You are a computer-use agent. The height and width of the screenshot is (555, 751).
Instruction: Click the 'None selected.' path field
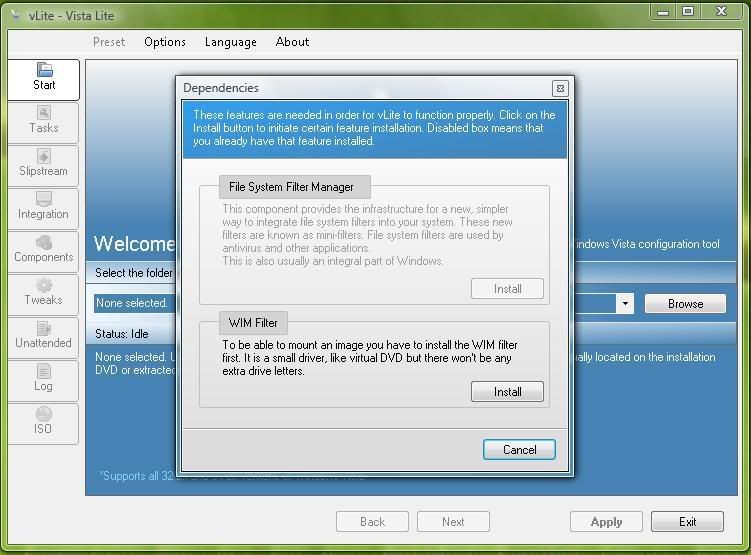pyautogui.click(x=135, y=304)
